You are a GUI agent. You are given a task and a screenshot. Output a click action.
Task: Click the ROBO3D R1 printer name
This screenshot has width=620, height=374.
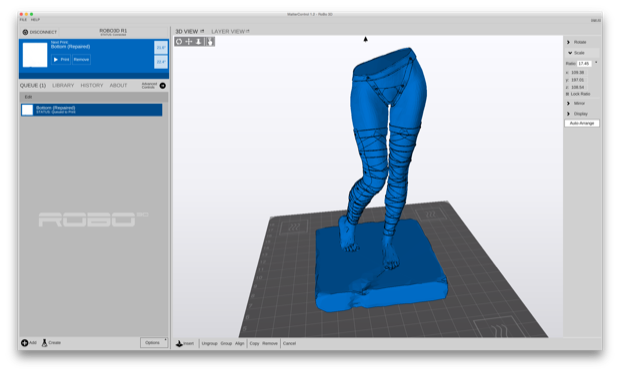click(x=113, y=30)
